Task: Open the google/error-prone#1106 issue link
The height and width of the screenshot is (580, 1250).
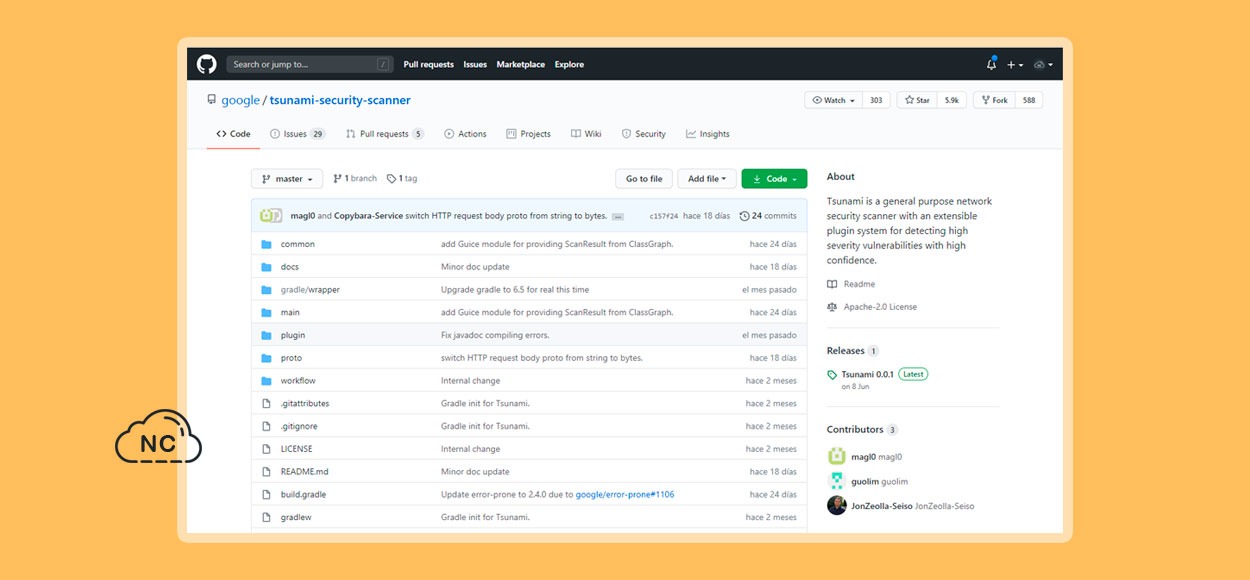Action: click(625, 495)
